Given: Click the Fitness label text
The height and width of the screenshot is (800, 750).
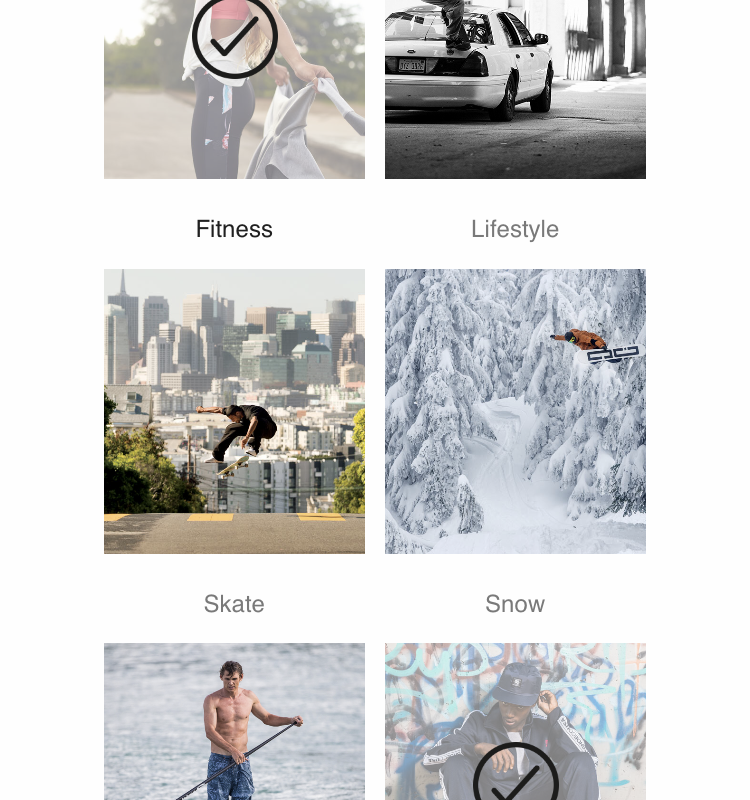Looking at the screenshot, I should 234,229.
